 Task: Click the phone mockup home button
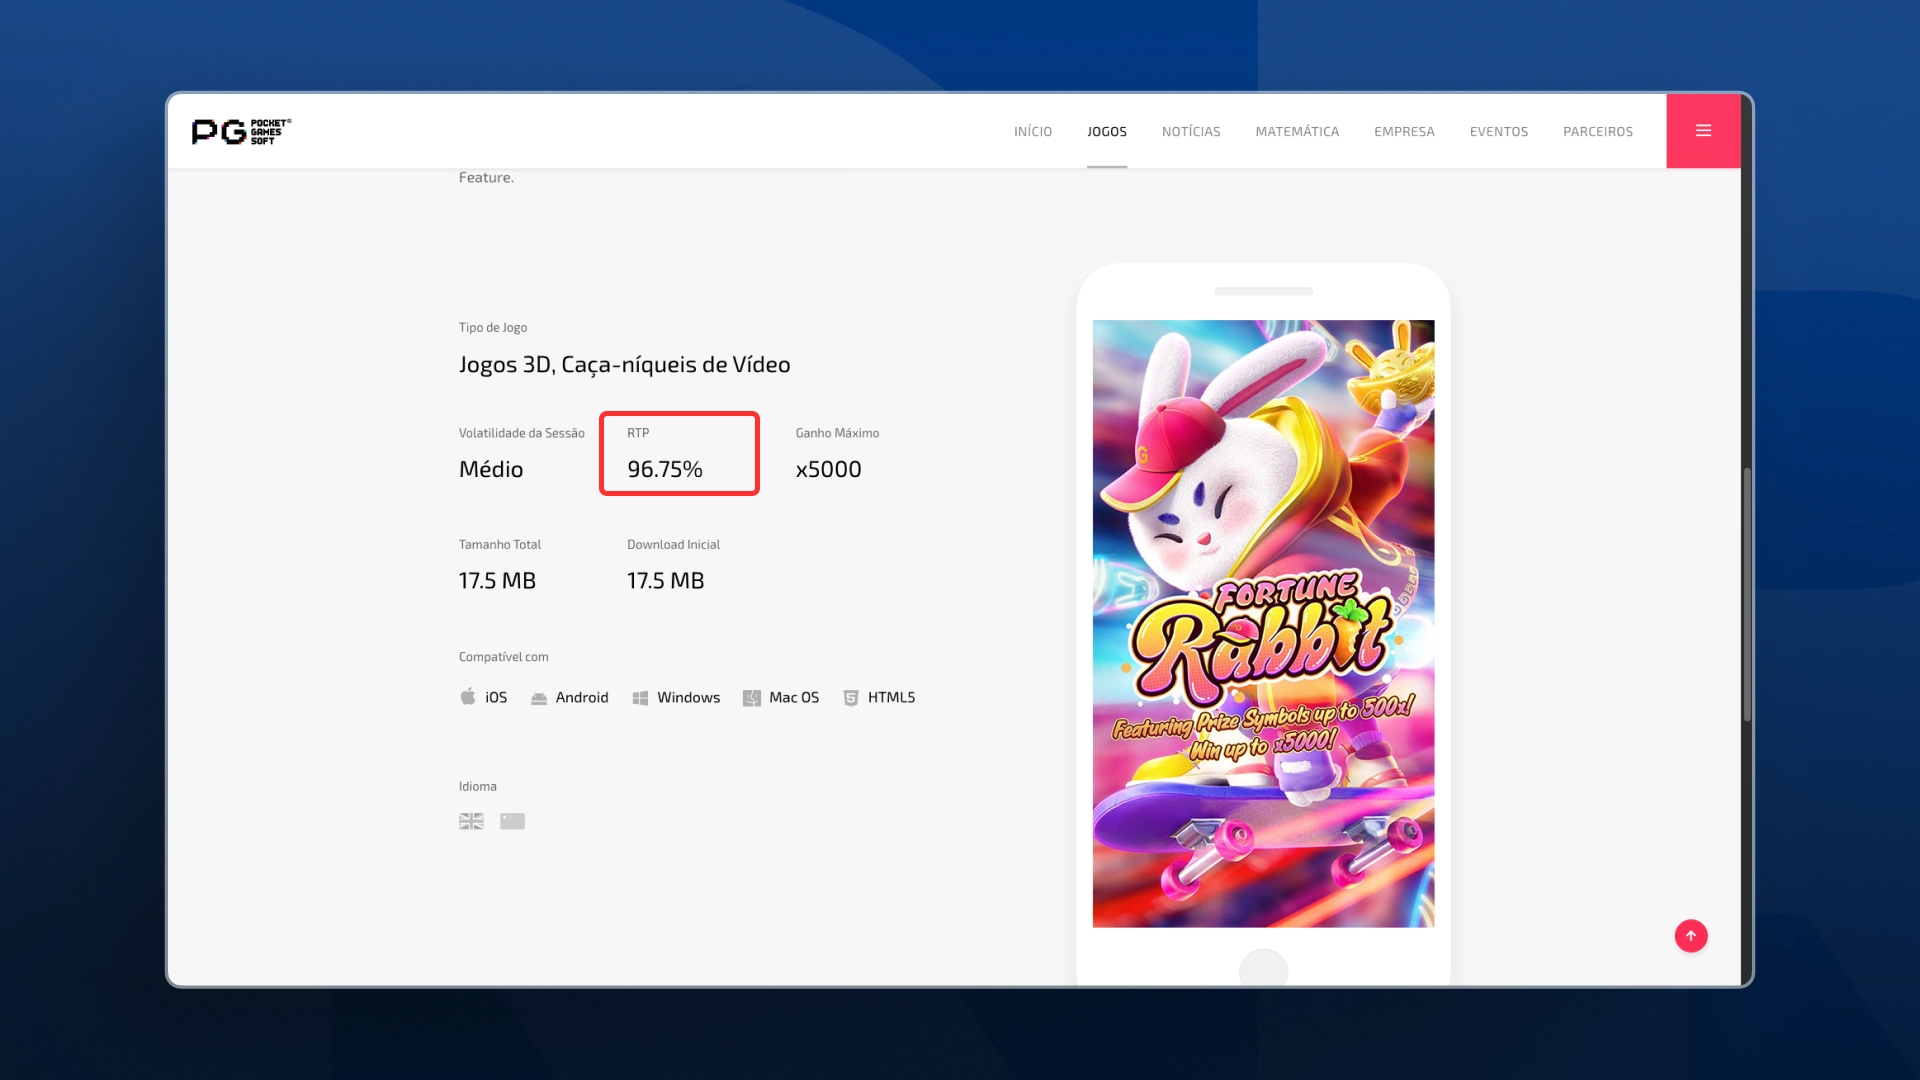pos(1263,968)
